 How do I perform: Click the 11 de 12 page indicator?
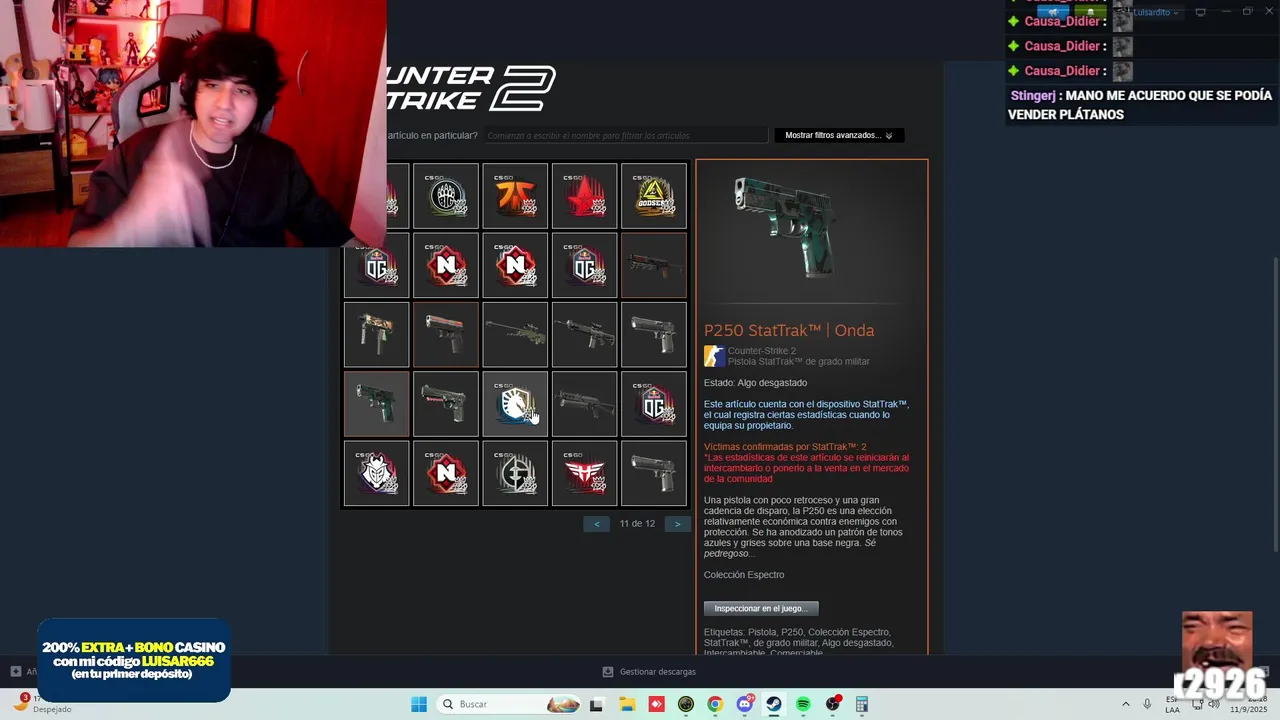[x=637, y=524]
